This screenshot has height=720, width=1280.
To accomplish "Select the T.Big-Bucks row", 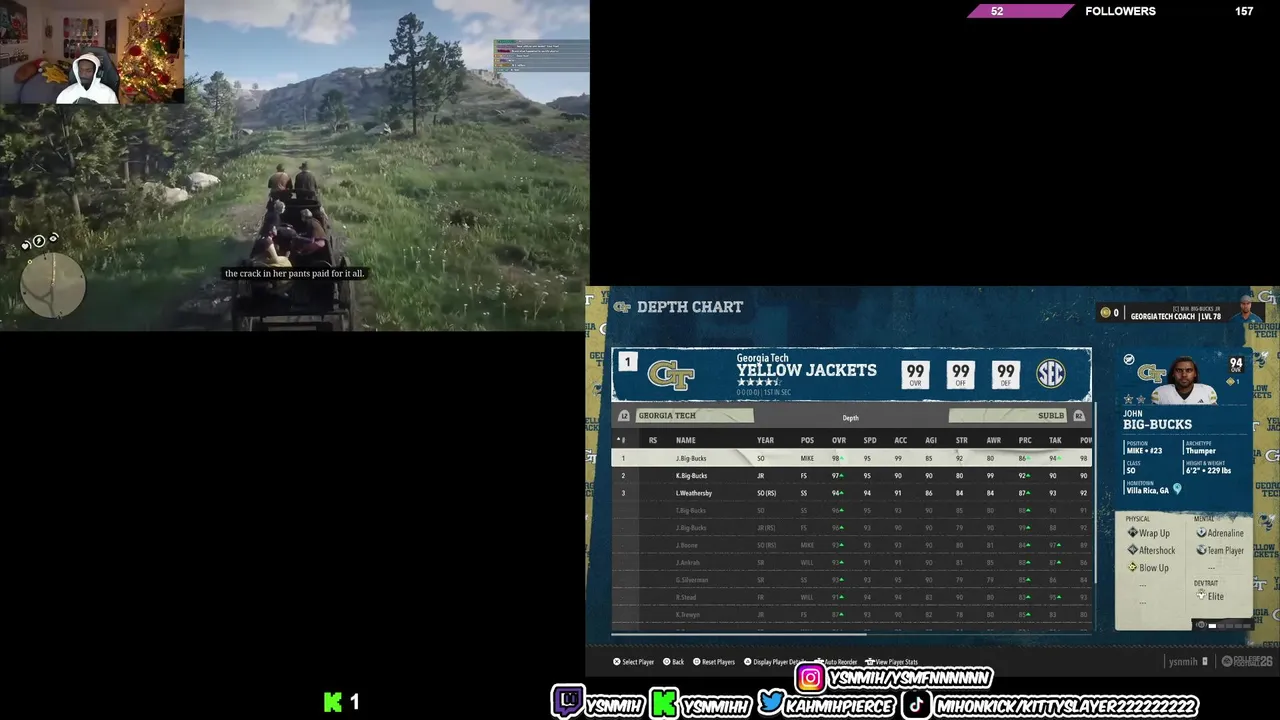I will (851, 510).
